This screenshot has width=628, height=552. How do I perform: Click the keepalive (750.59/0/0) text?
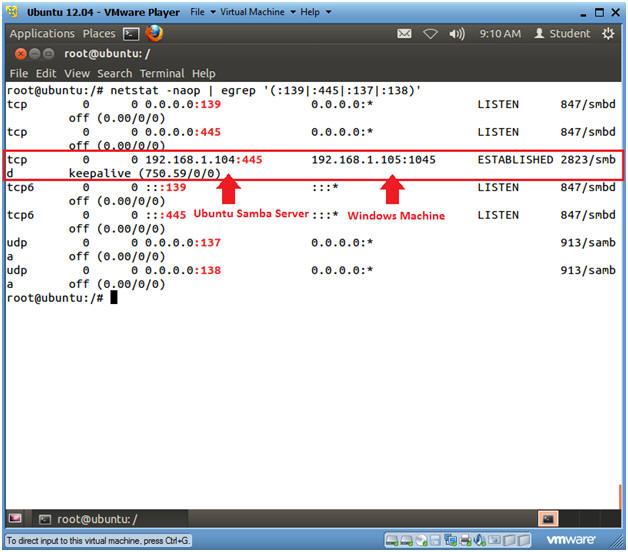pyautogui.click(x=145, y=173)
